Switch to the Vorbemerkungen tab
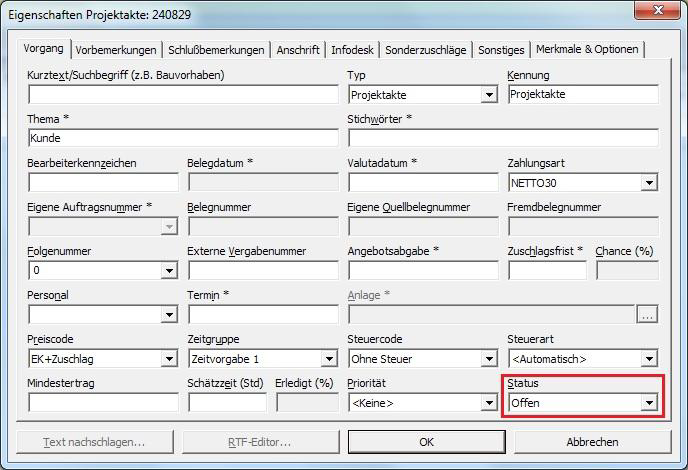Screen dimensions: 688x470 pyautogui.click(x=116, y=50)
